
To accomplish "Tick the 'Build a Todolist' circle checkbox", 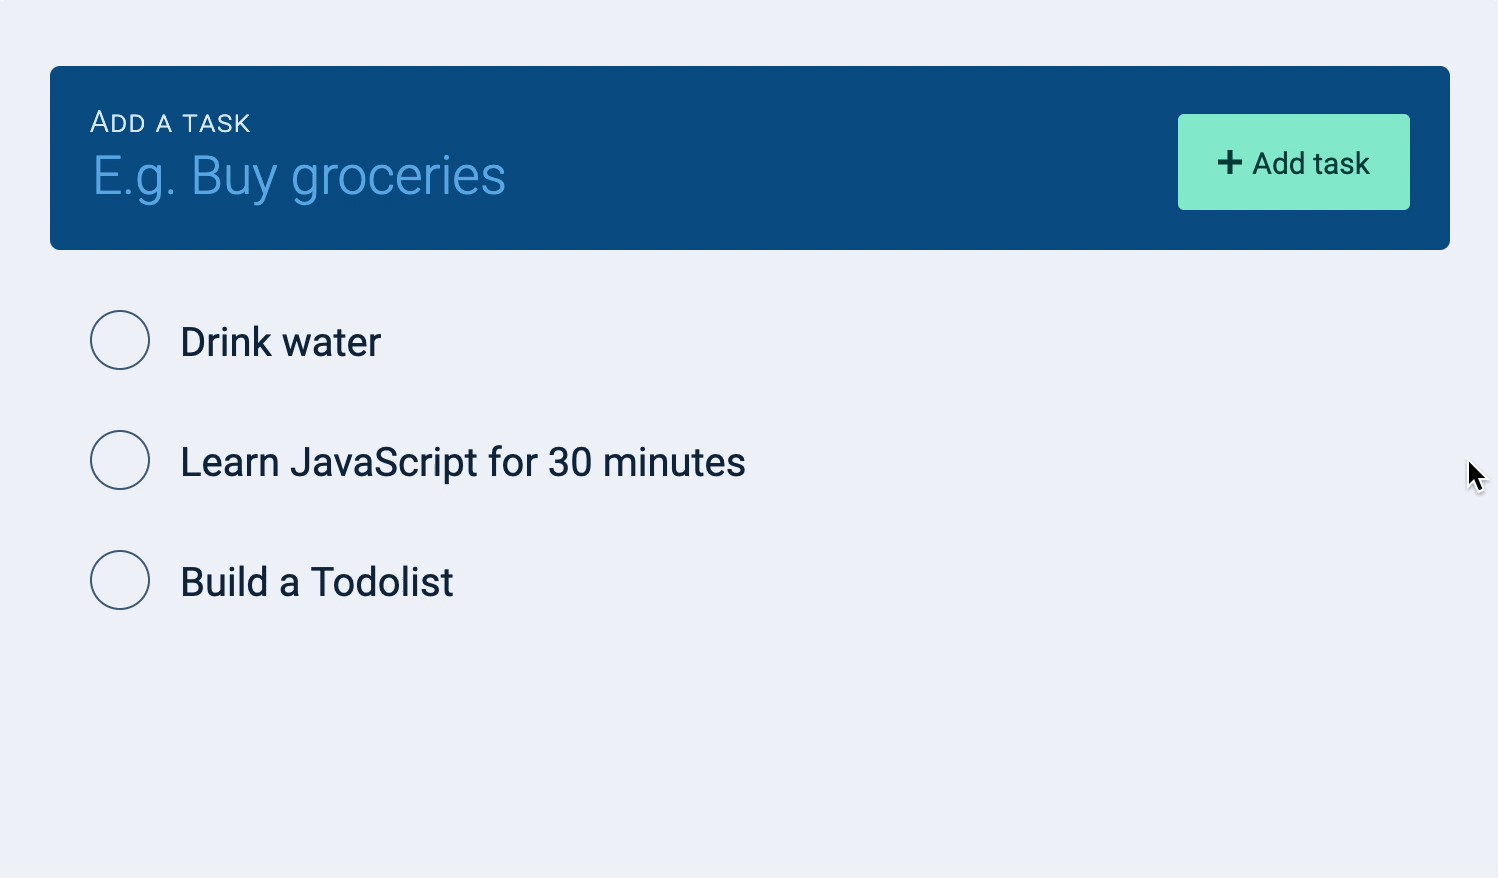I will [x=120, y=580].
